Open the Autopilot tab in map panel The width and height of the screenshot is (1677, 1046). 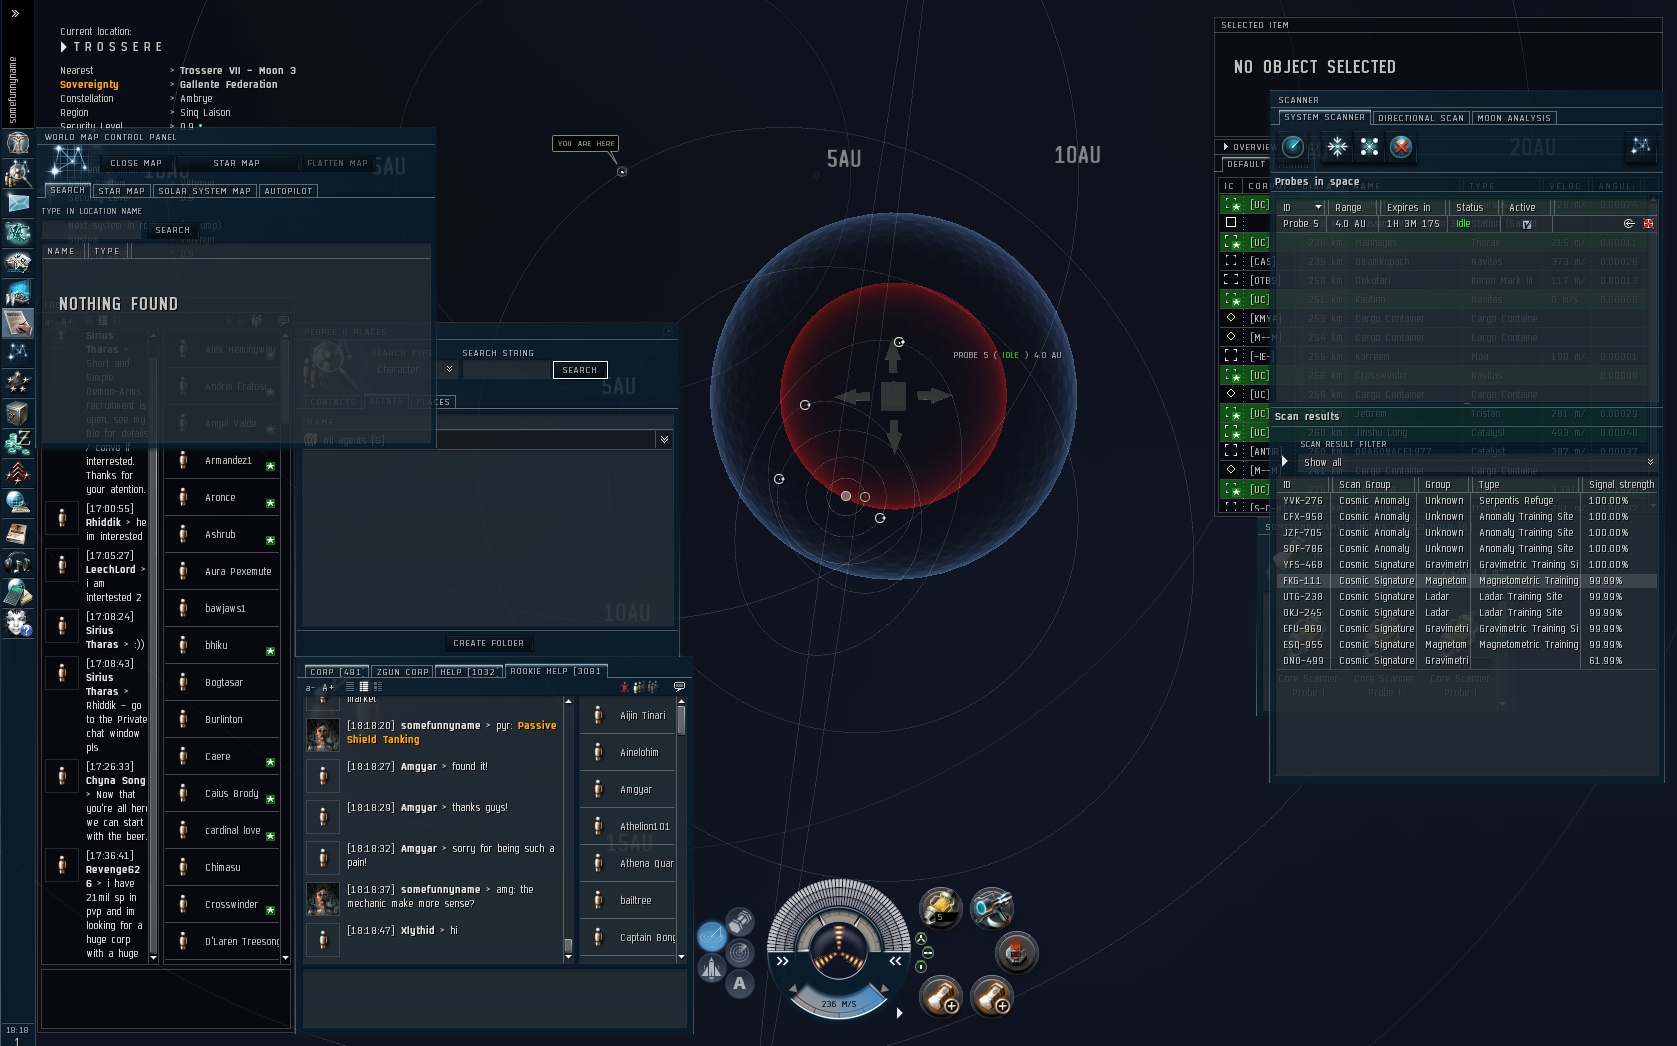(x=288, y=191)
